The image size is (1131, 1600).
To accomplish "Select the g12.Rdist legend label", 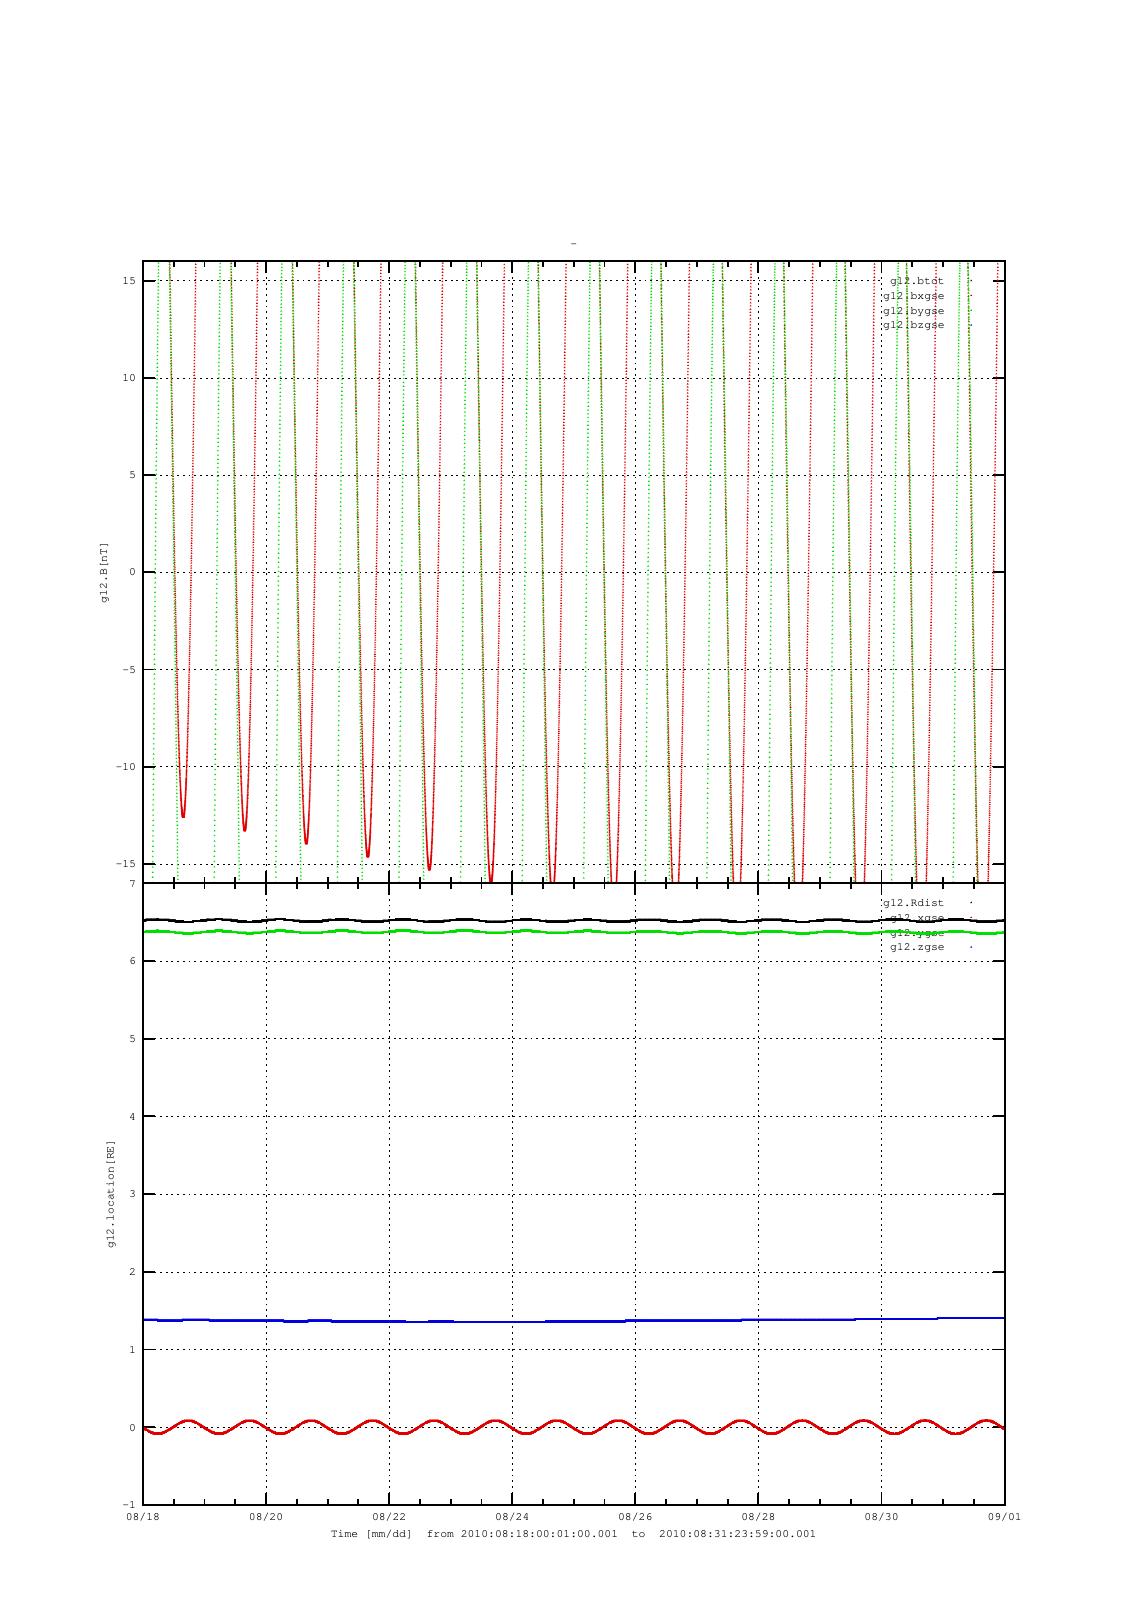I will tap(913, 903).
